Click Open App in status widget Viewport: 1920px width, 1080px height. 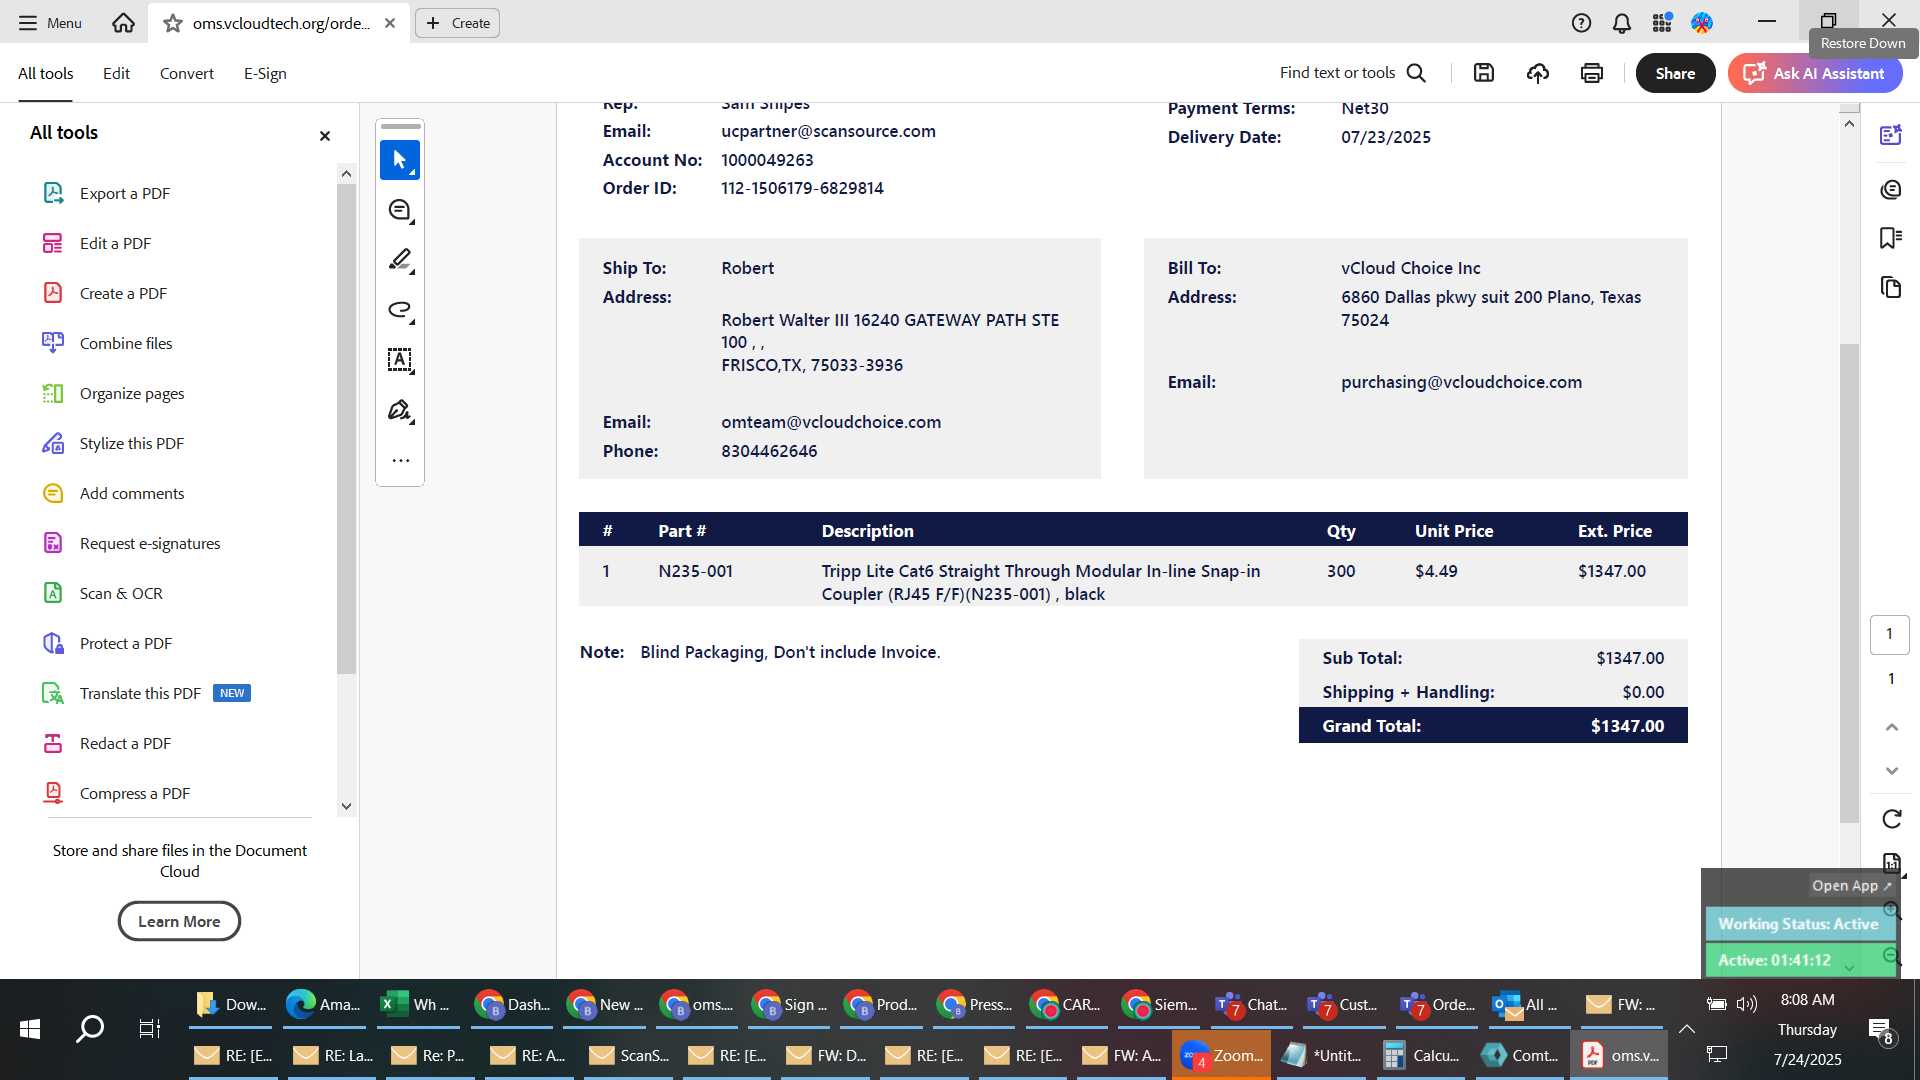(x=1851, y=886)
